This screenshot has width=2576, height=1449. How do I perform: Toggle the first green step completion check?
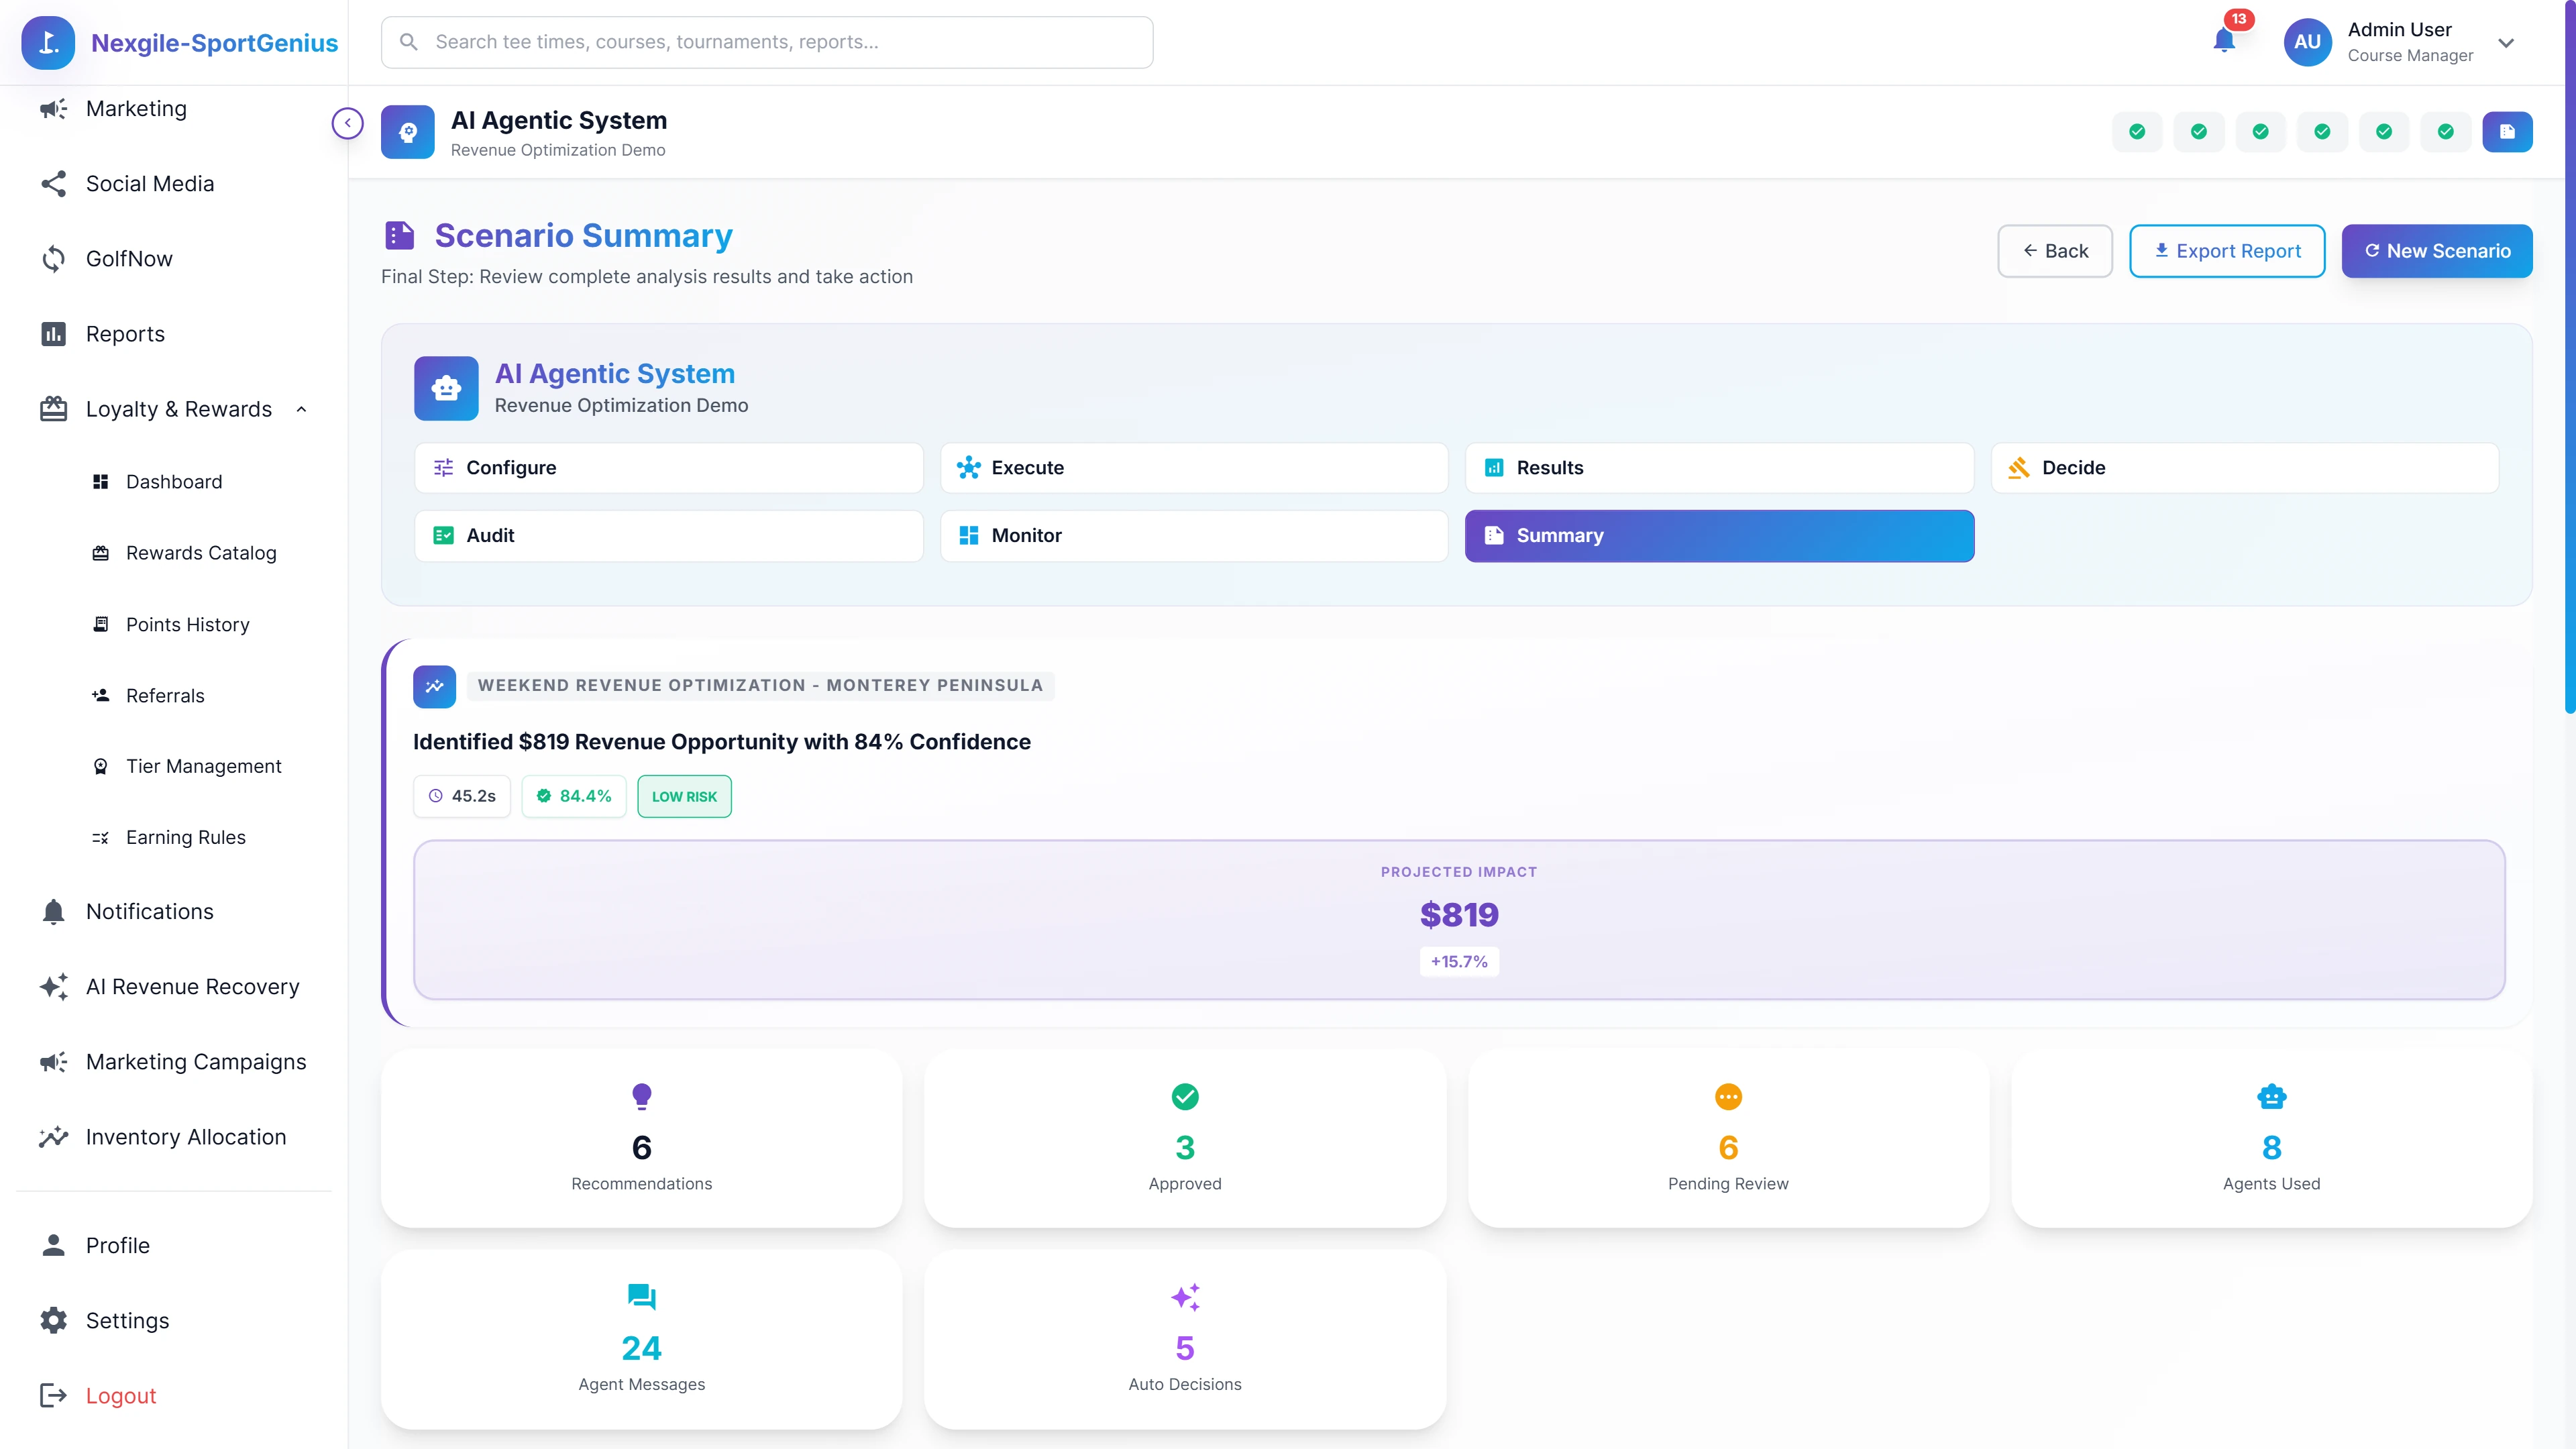[2137, 131]
